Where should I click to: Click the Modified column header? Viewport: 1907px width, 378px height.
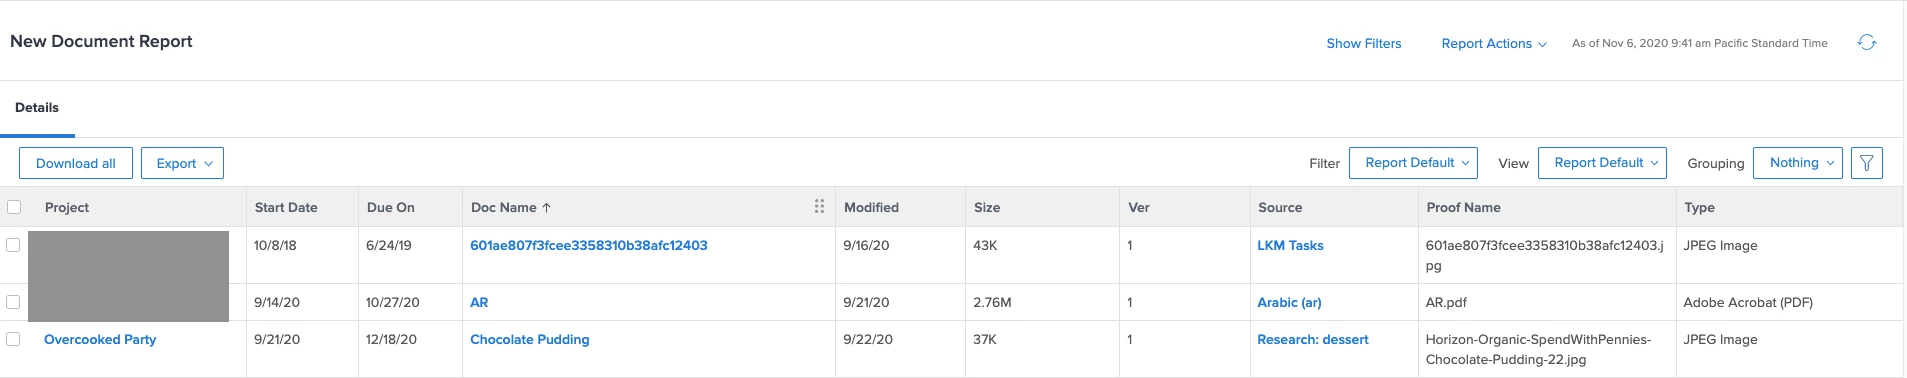click(x=871, y=207)
